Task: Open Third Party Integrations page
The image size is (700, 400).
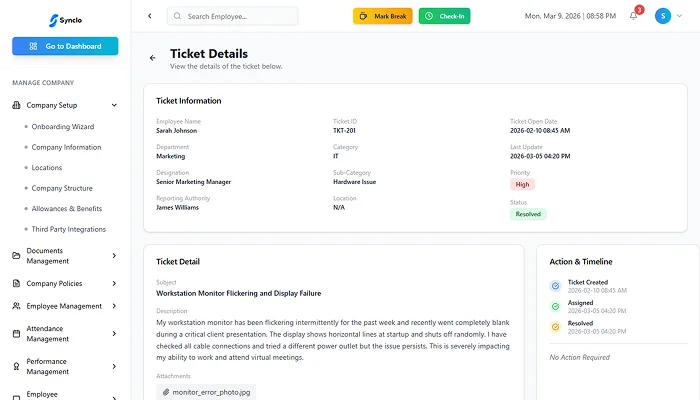Action: click(x=69, y=229)
